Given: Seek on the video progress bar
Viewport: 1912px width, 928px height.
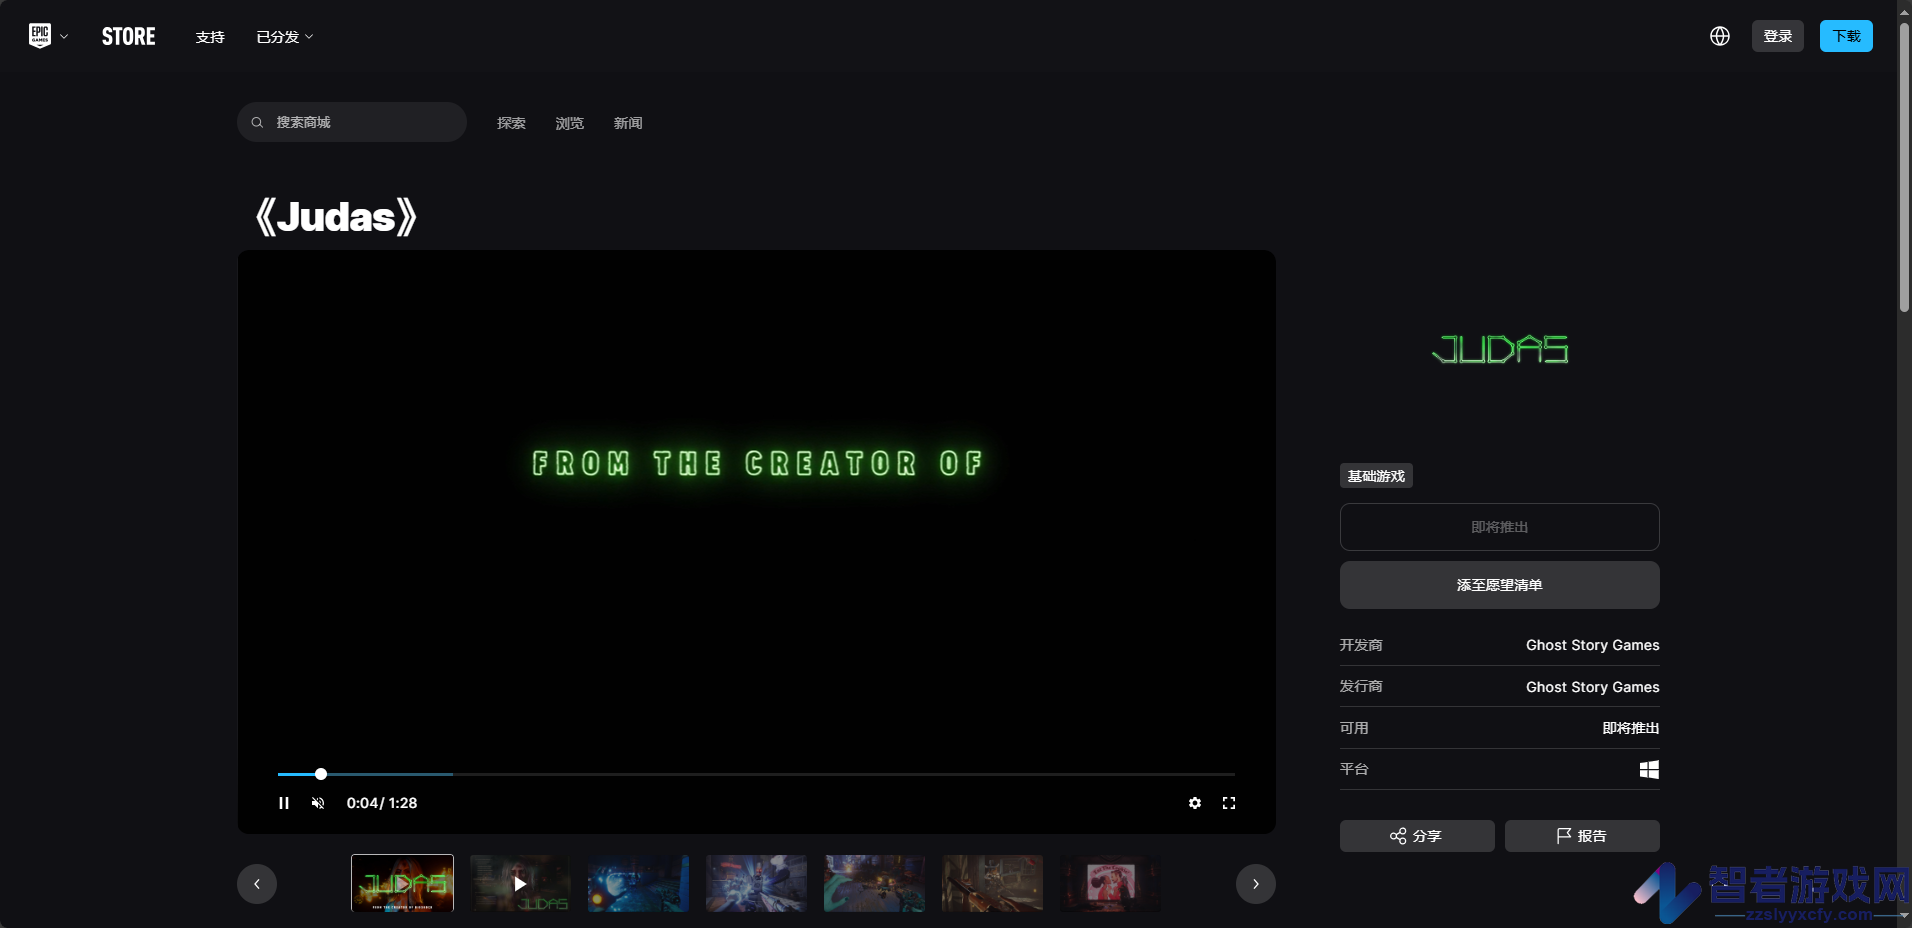Looking at the screenshot, I should tap(756, 774).
